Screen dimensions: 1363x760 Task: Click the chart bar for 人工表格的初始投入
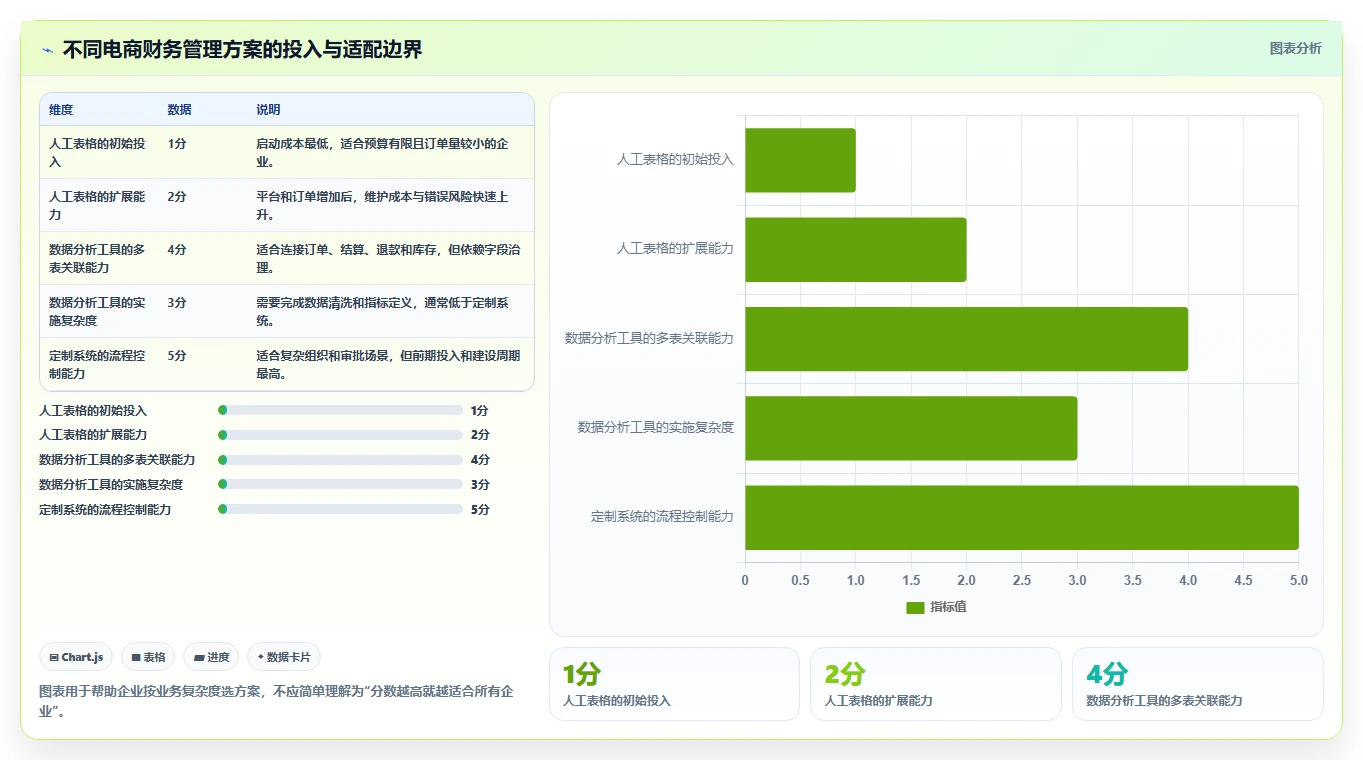(x=800, y=160)
